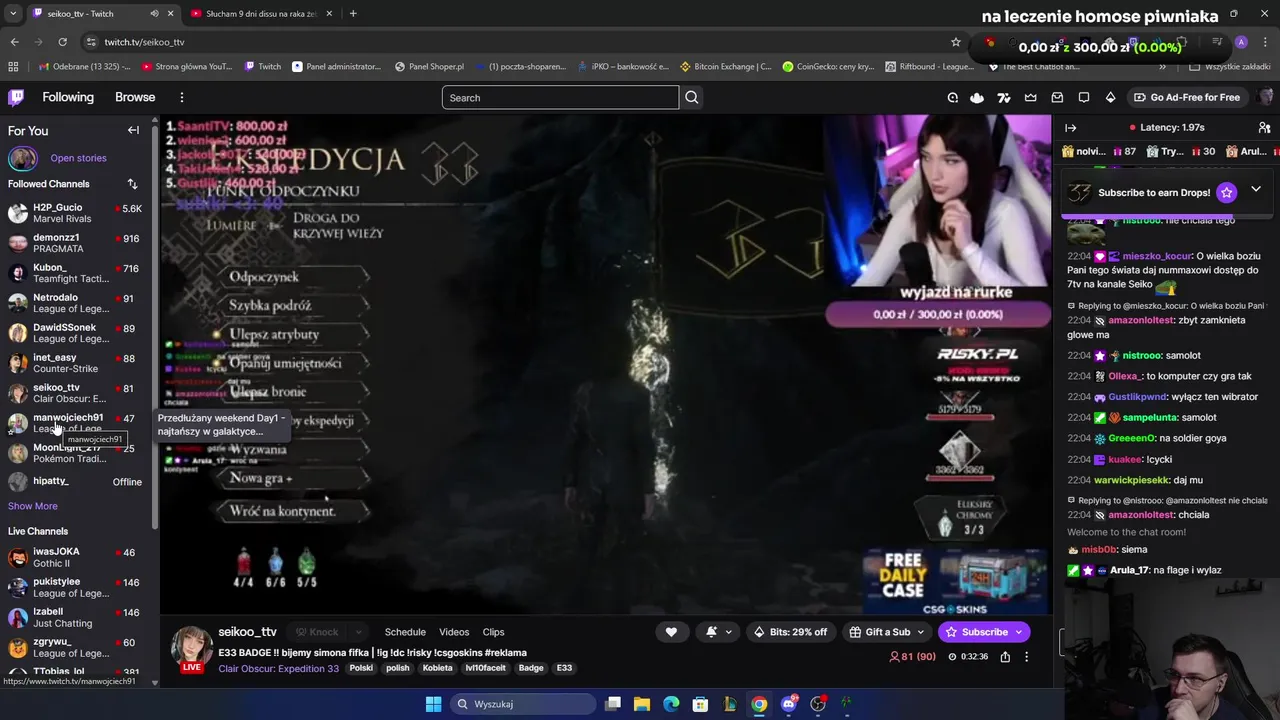Open Windows Start menu
The height and width of the screenshot is (720, 1280).
(433, 704)
